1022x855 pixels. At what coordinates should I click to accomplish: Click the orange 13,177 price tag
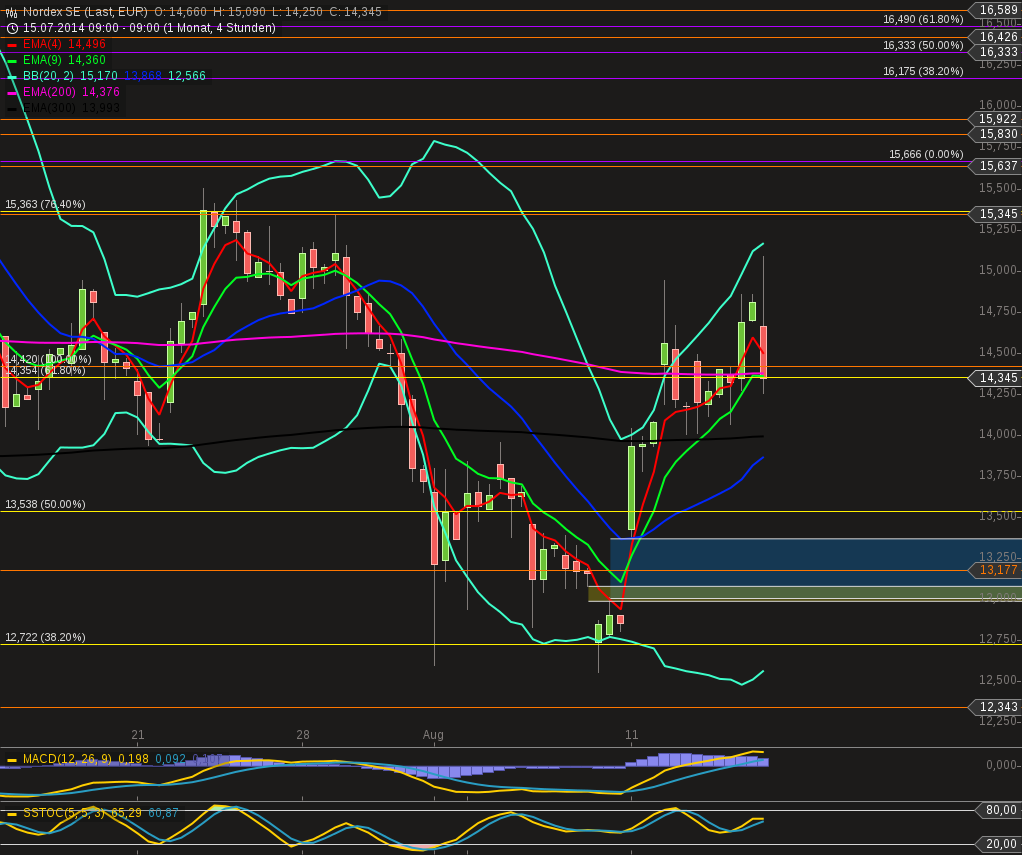[995, 570]
